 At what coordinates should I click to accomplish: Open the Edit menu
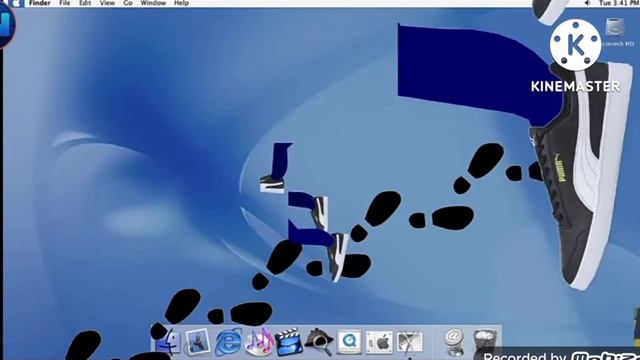(x=85, y=3)
